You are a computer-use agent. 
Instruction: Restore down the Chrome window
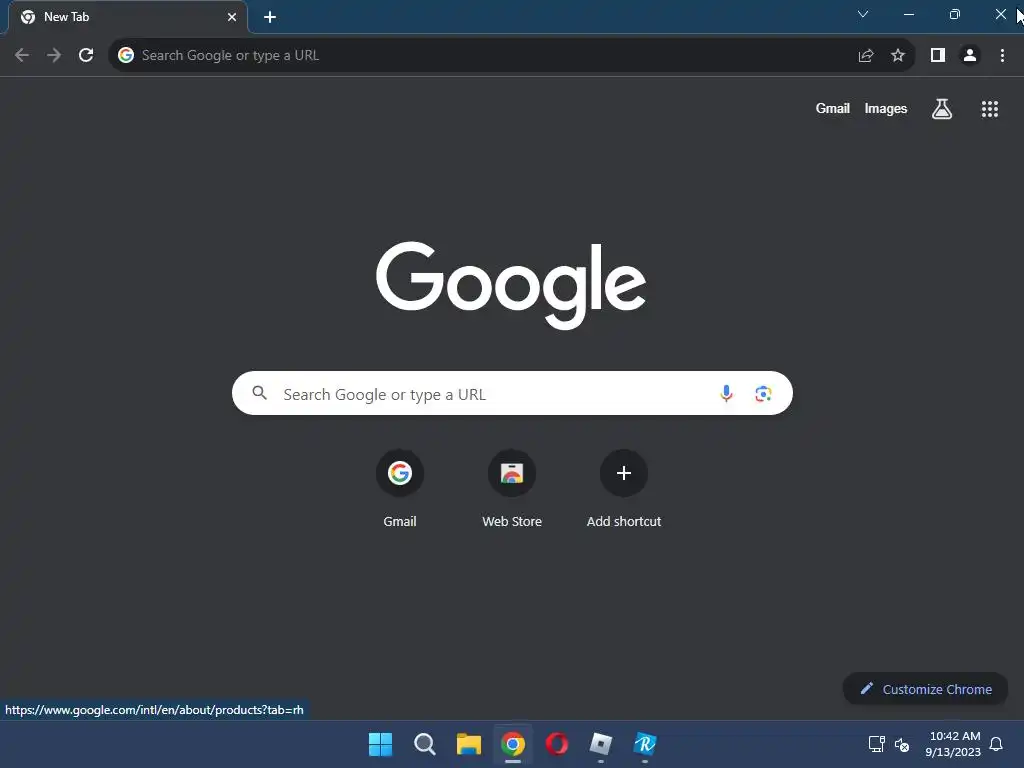(955, 14)
